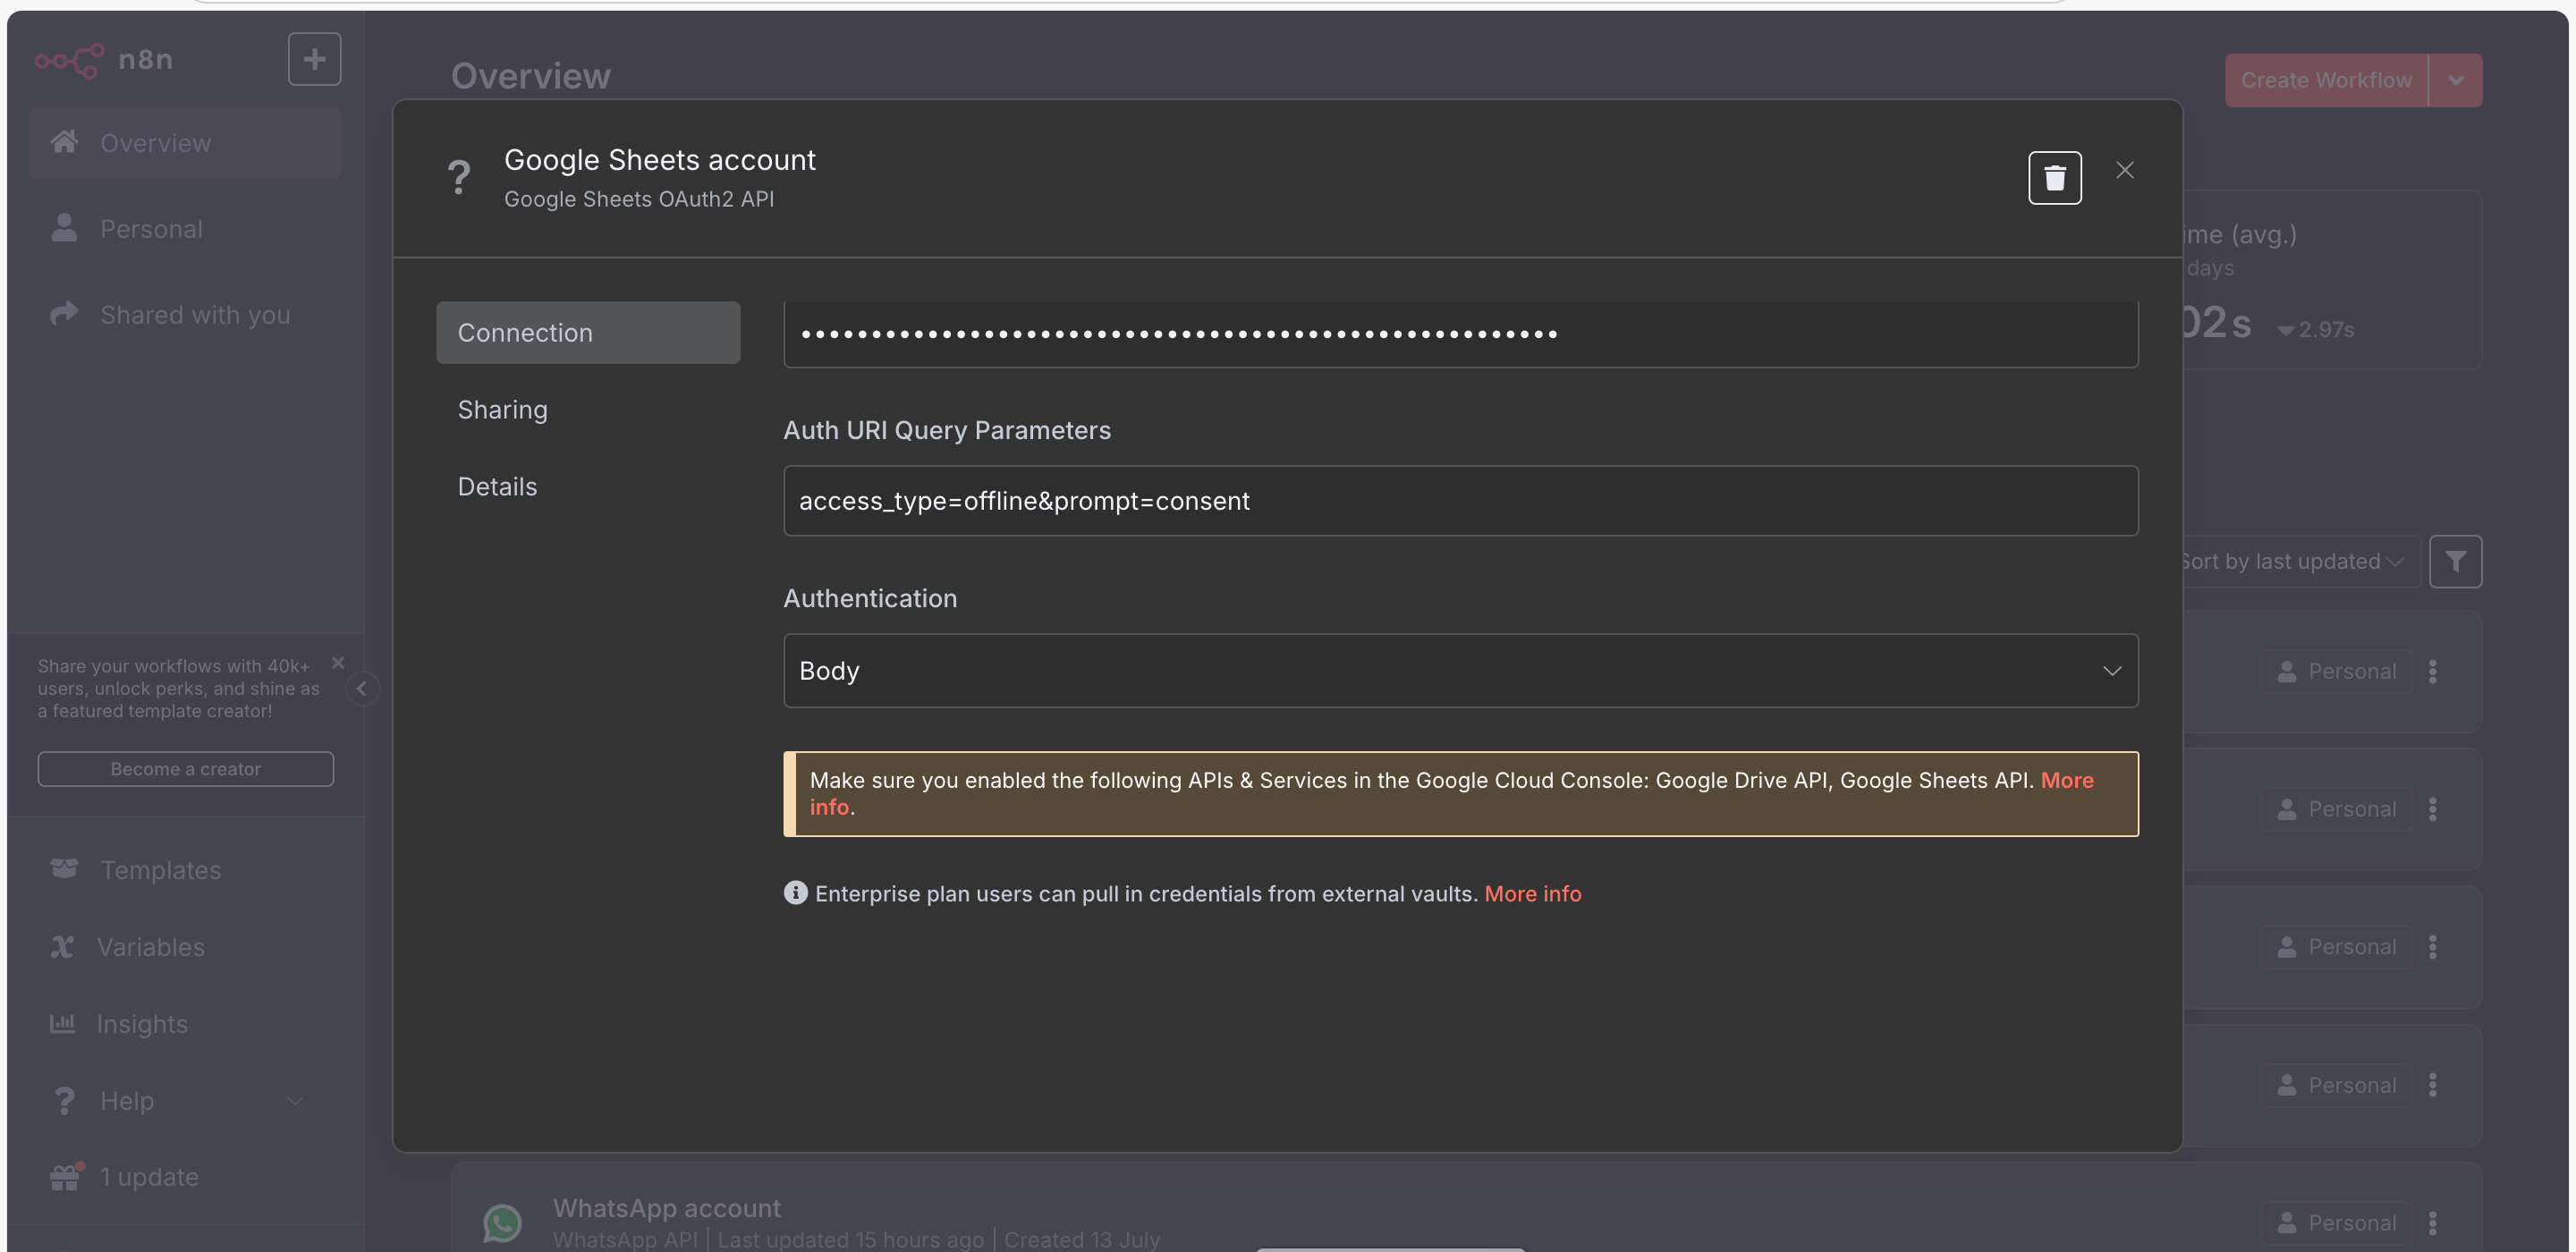Click Personal badge on the WhatsApp account row
Screen dimensions: 2576x1252
[x=2336, y=1222]
